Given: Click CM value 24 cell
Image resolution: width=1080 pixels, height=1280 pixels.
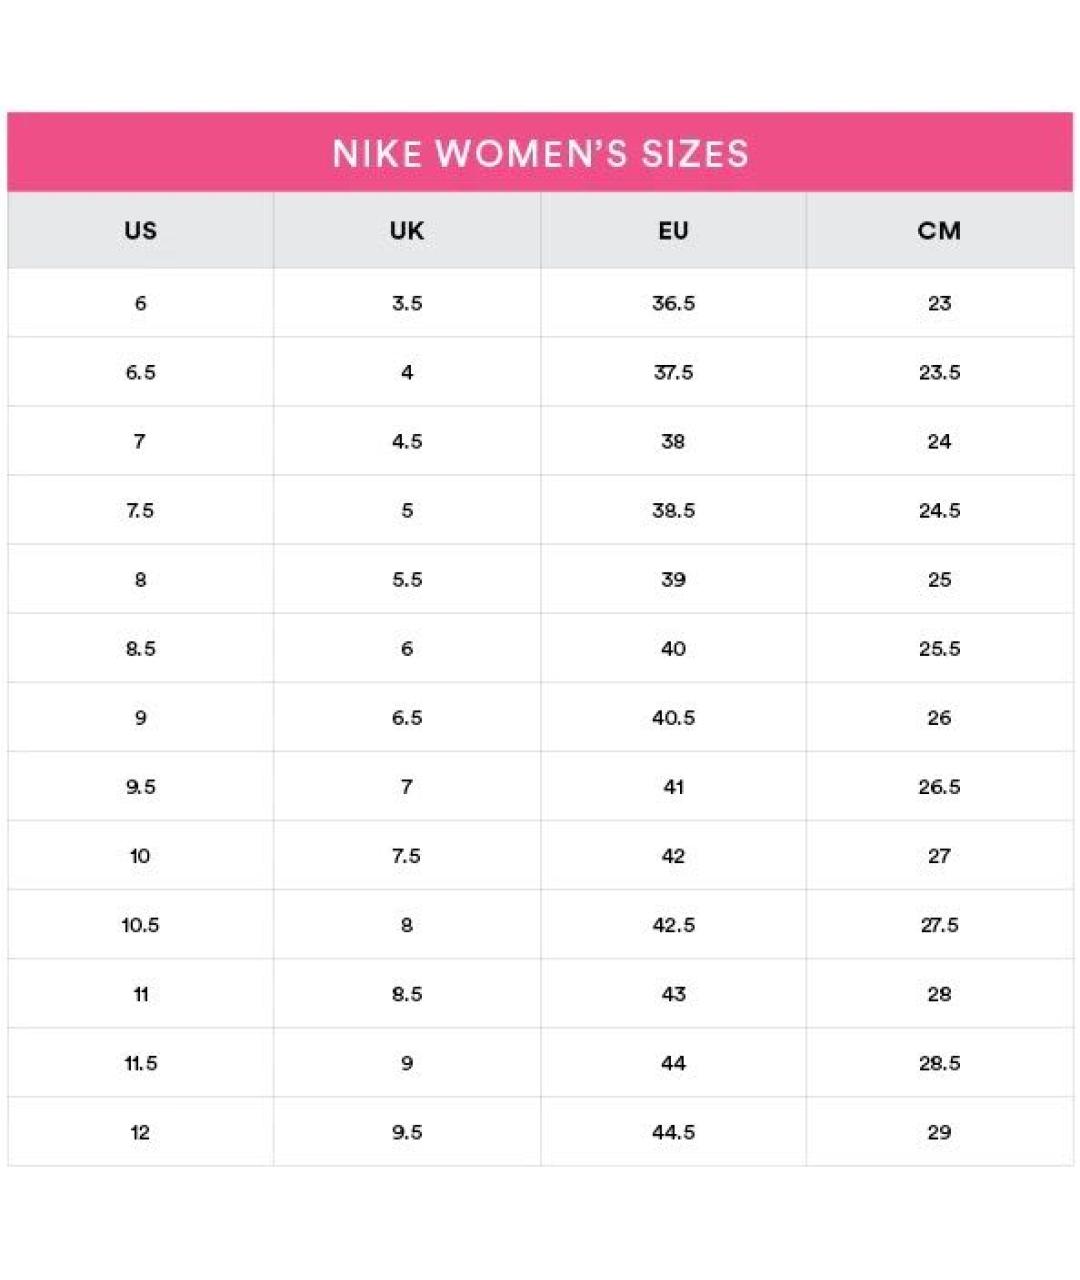Looking at the screenshot, I should coord(940,441).
